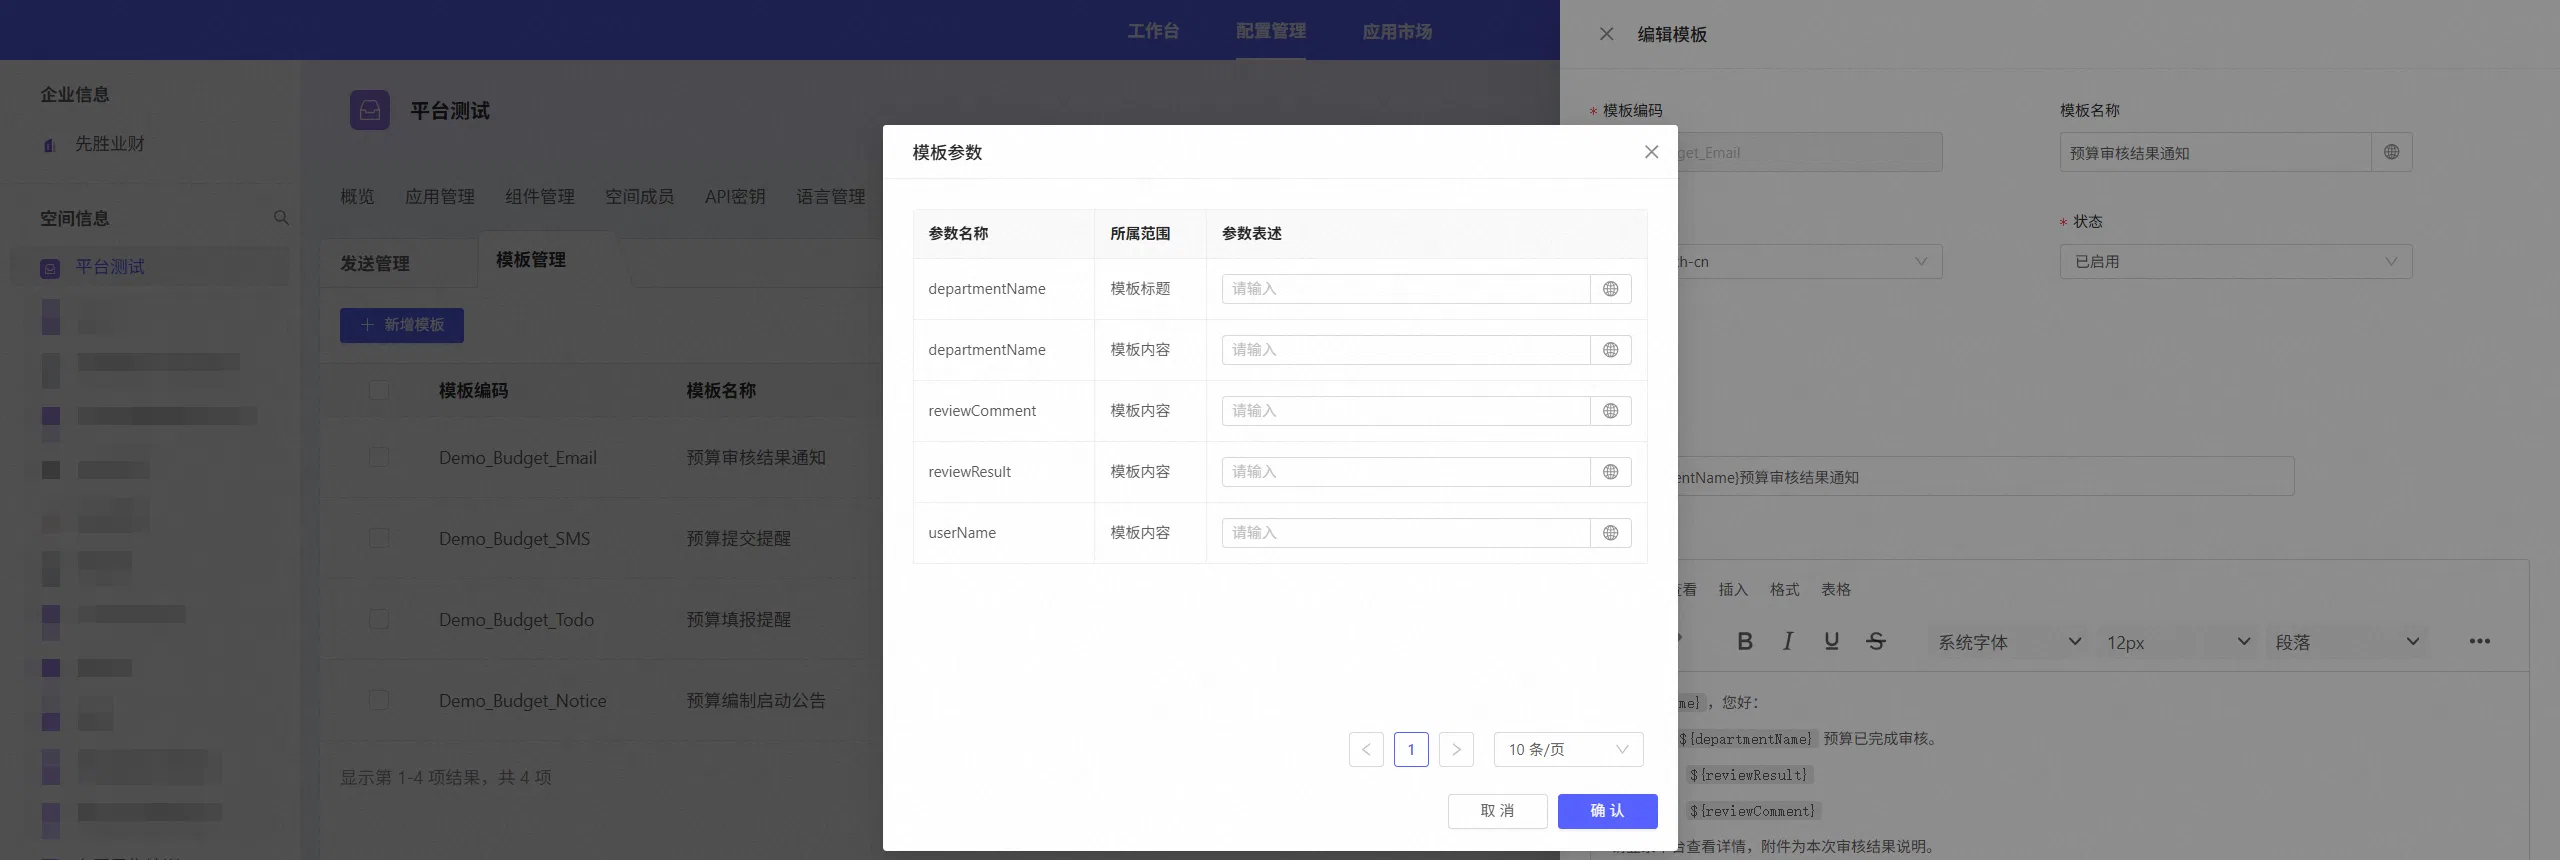Go to the previous page in the dialog pagination
The height and width of the screenshot is (860, 2560).
tap(1366, 749)
